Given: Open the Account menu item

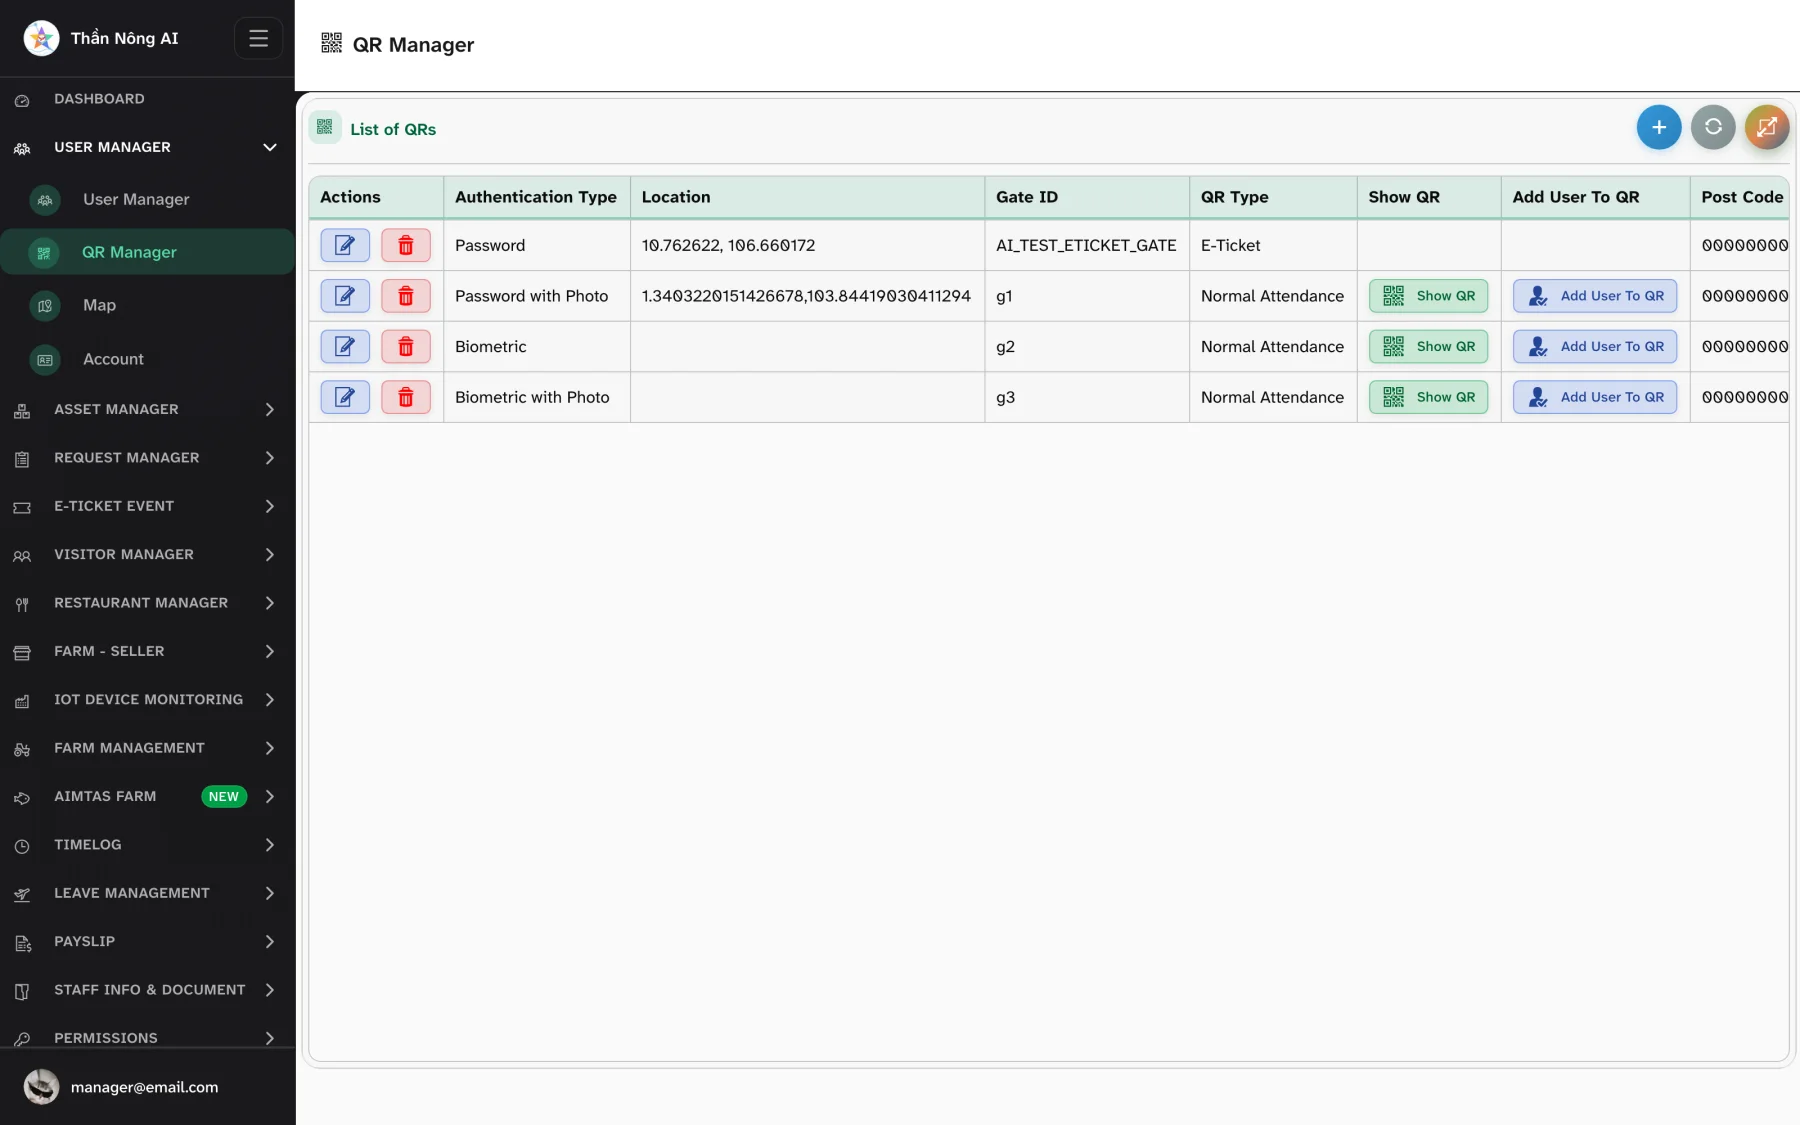Looking at the screenshot, I should pos(147,359).
